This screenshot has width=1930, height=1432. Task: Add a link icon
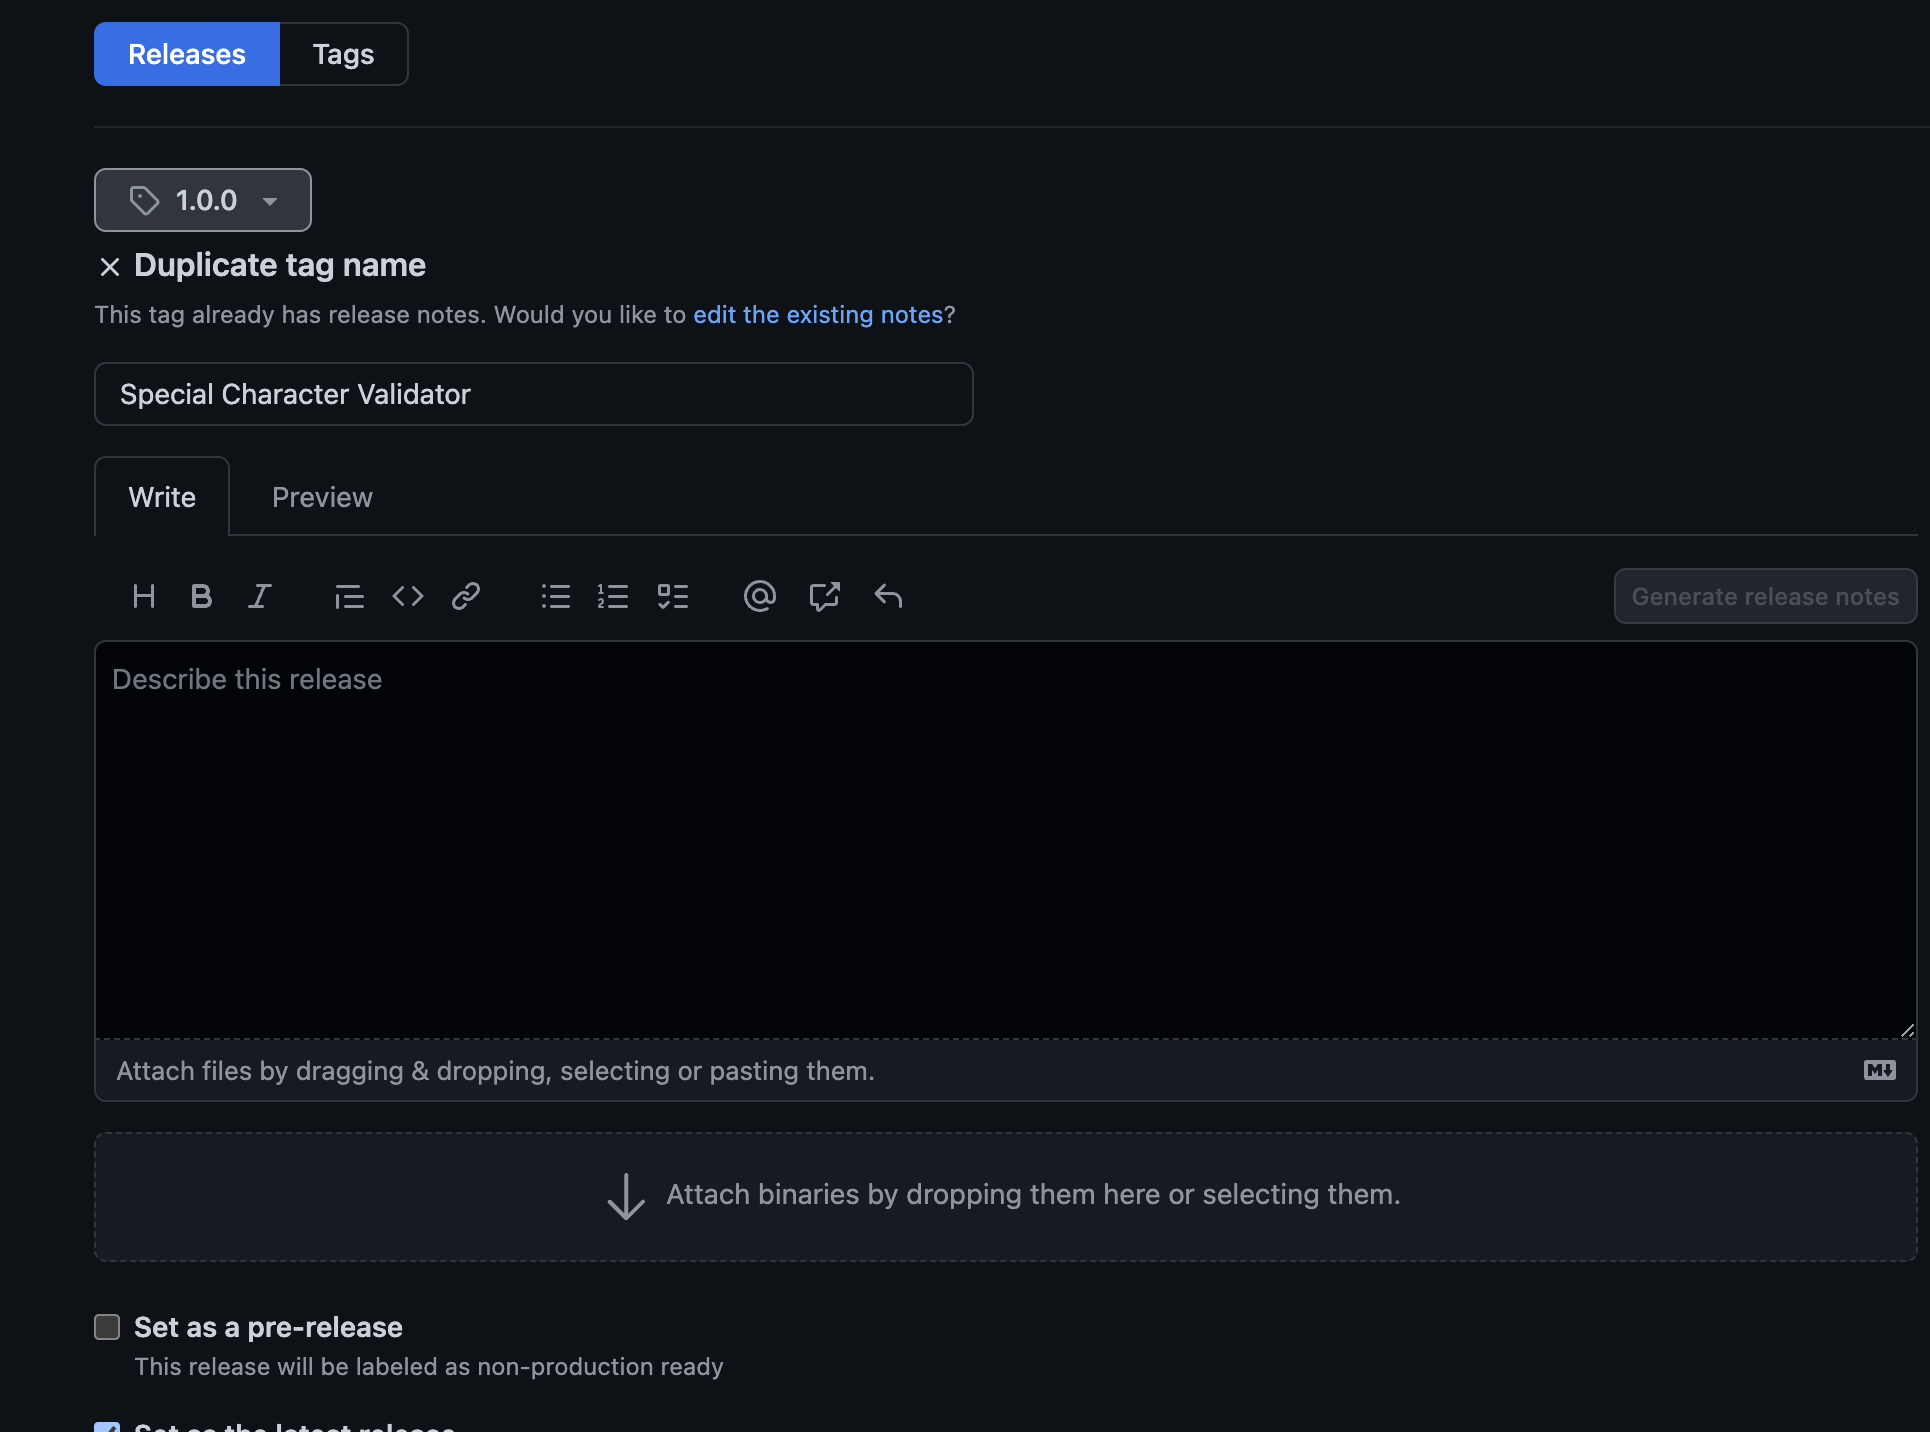click(x=466, y=597)
